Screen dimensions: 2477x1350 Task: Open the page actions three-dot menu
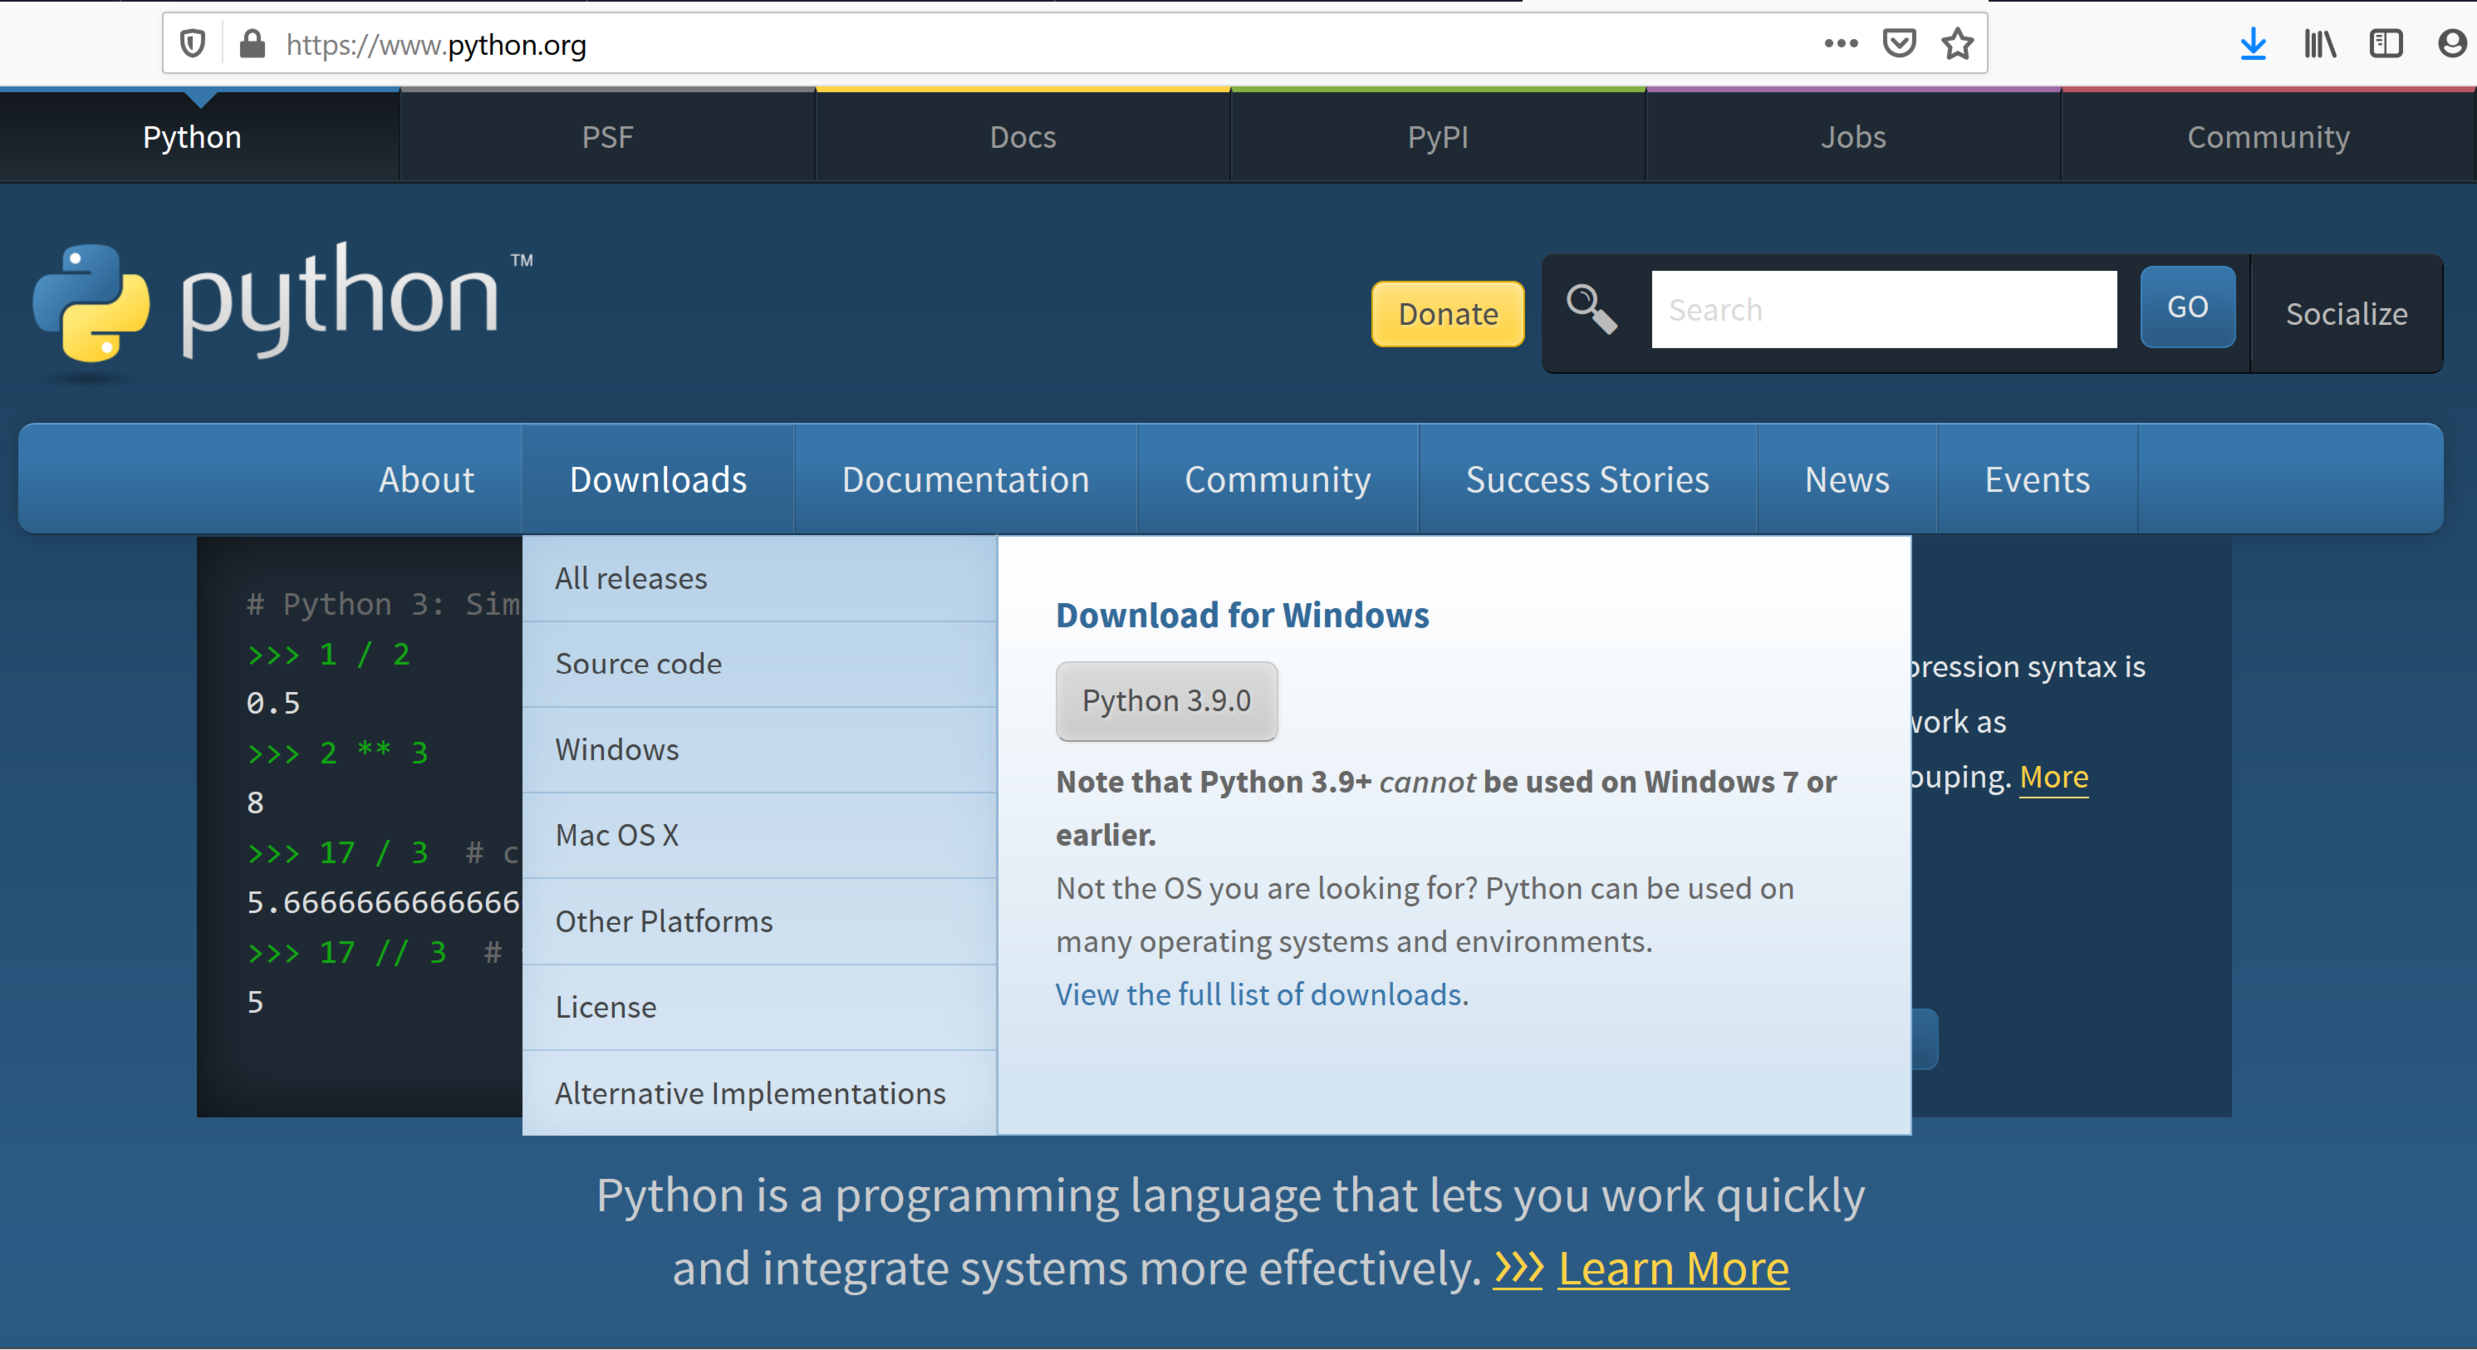(x=1840, y=44)
